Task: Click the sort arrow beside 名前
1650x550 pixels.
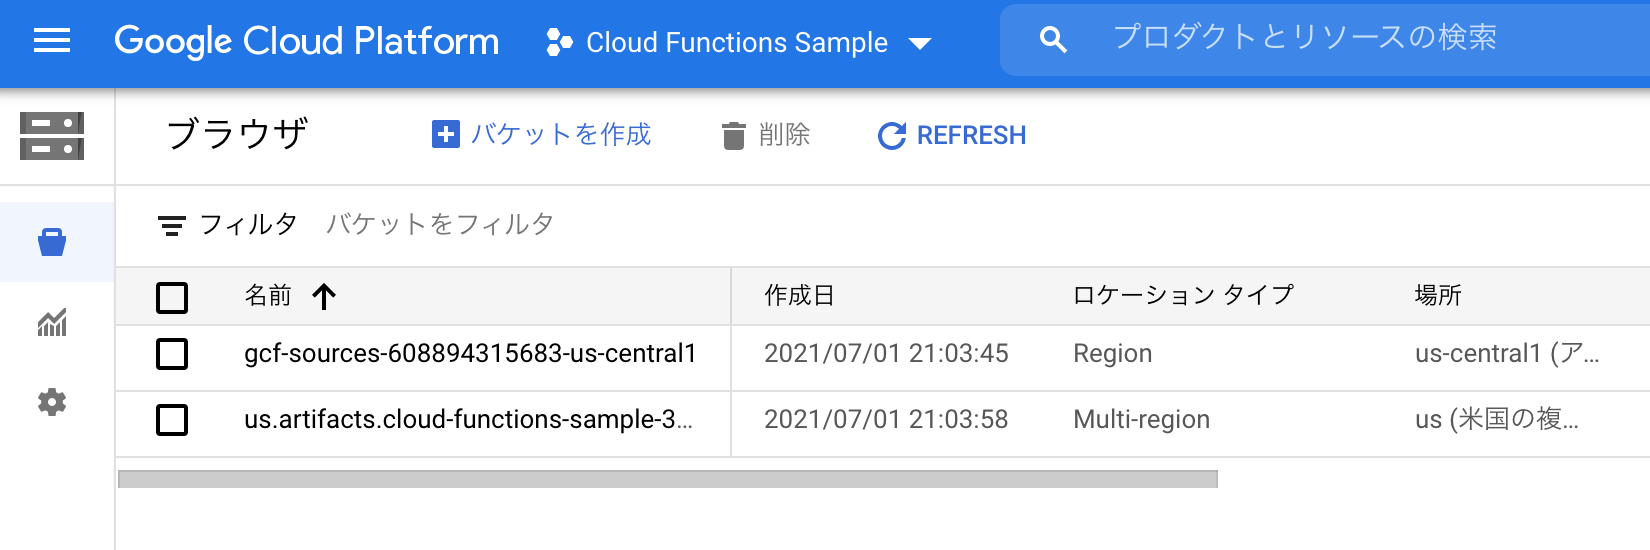Action: coord(324,296)
